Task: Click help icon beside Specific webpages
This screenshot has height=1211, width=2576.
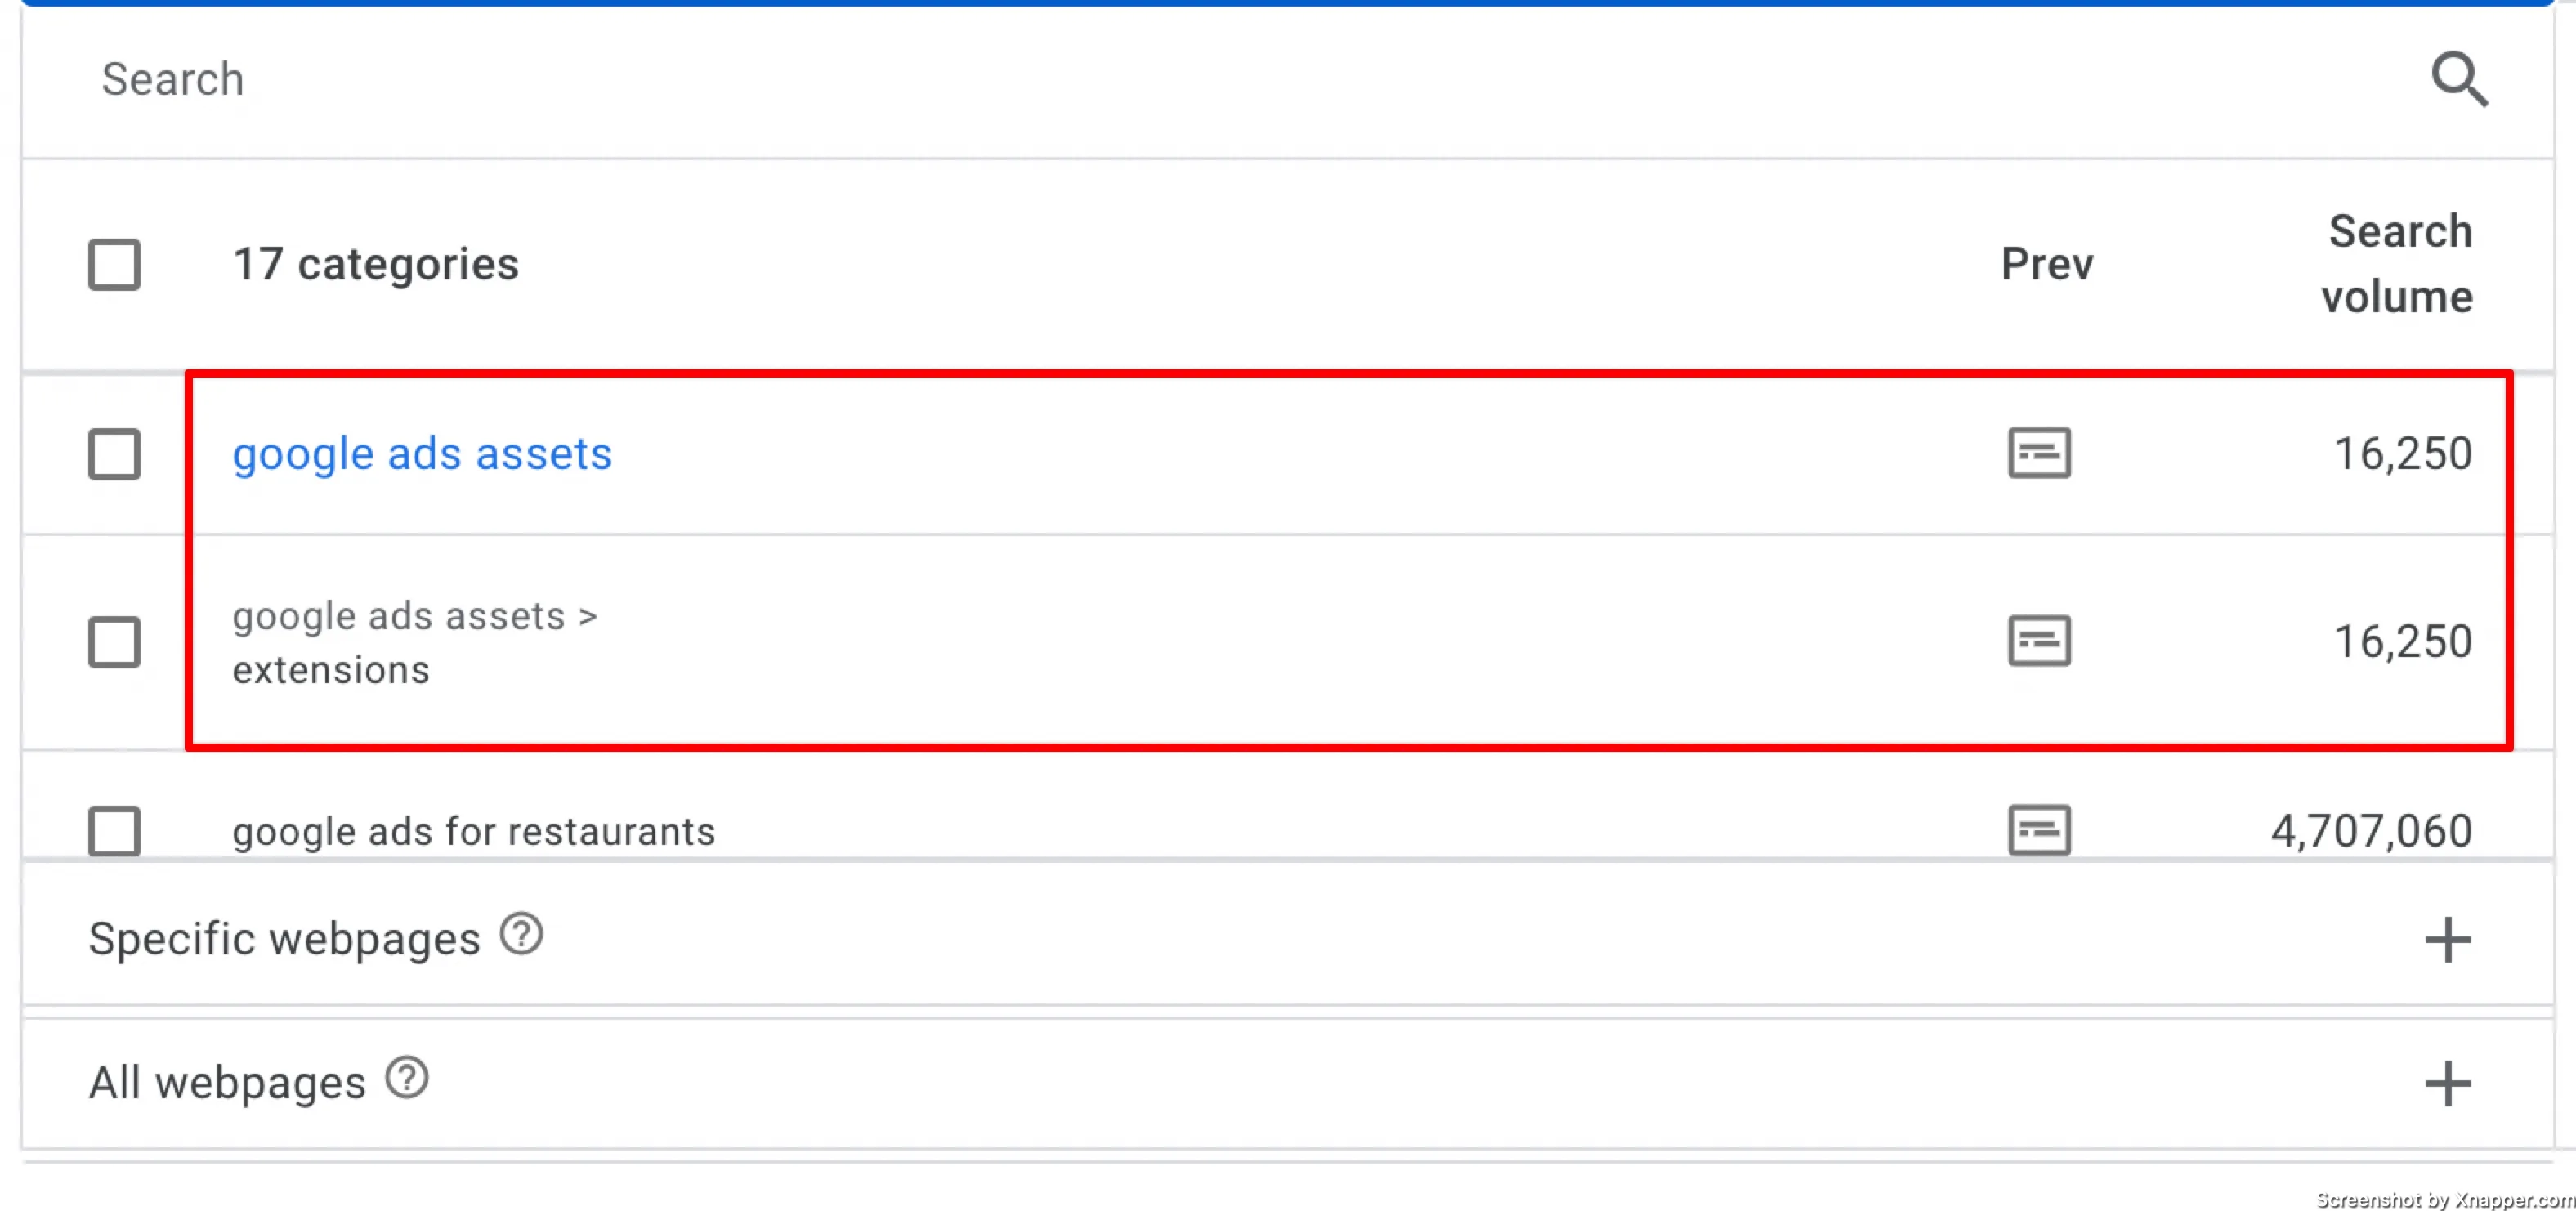Action: pyautogui.click(x=521, y=935)
